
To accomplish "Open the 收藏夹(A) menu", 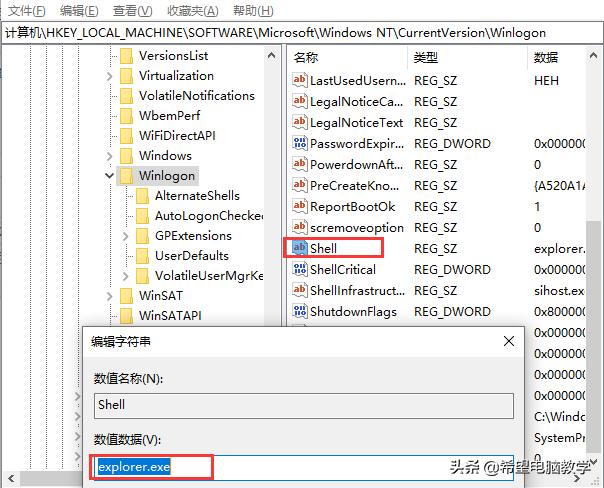I will (193, 10).
